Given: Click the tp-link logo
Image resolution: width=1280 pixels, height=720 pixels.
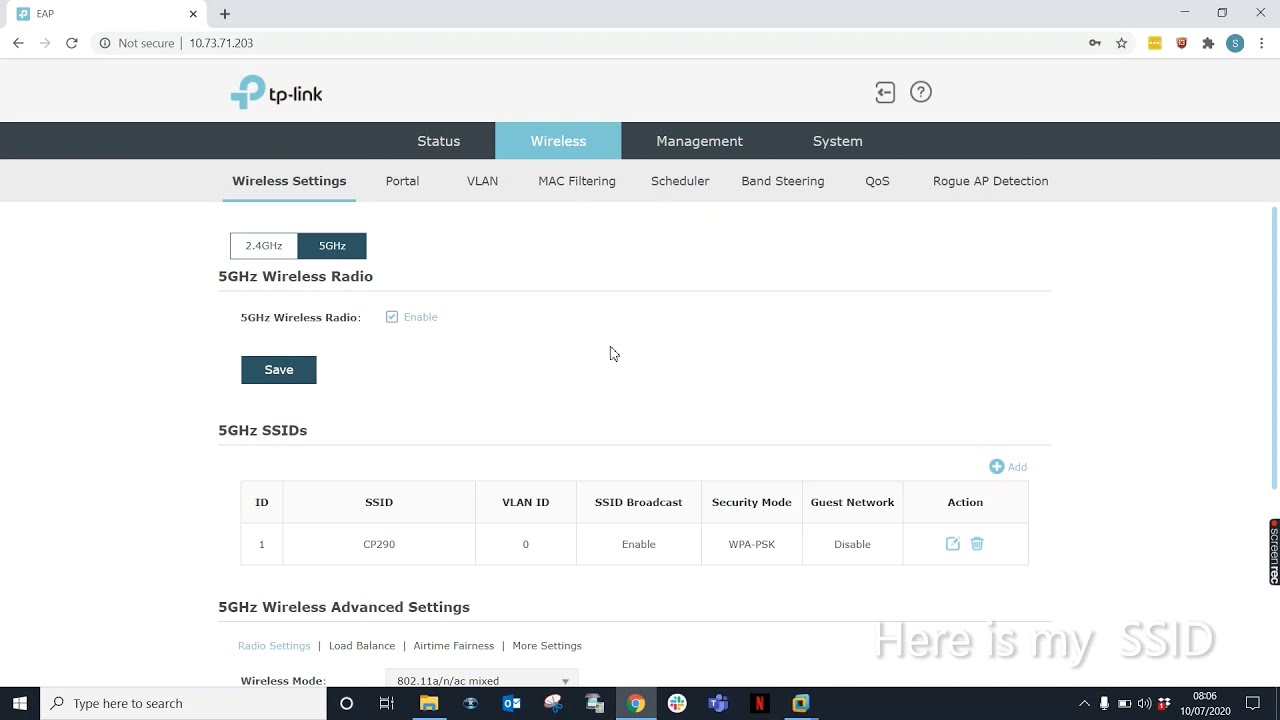Looking at the screenshot, I should (276, 93).
